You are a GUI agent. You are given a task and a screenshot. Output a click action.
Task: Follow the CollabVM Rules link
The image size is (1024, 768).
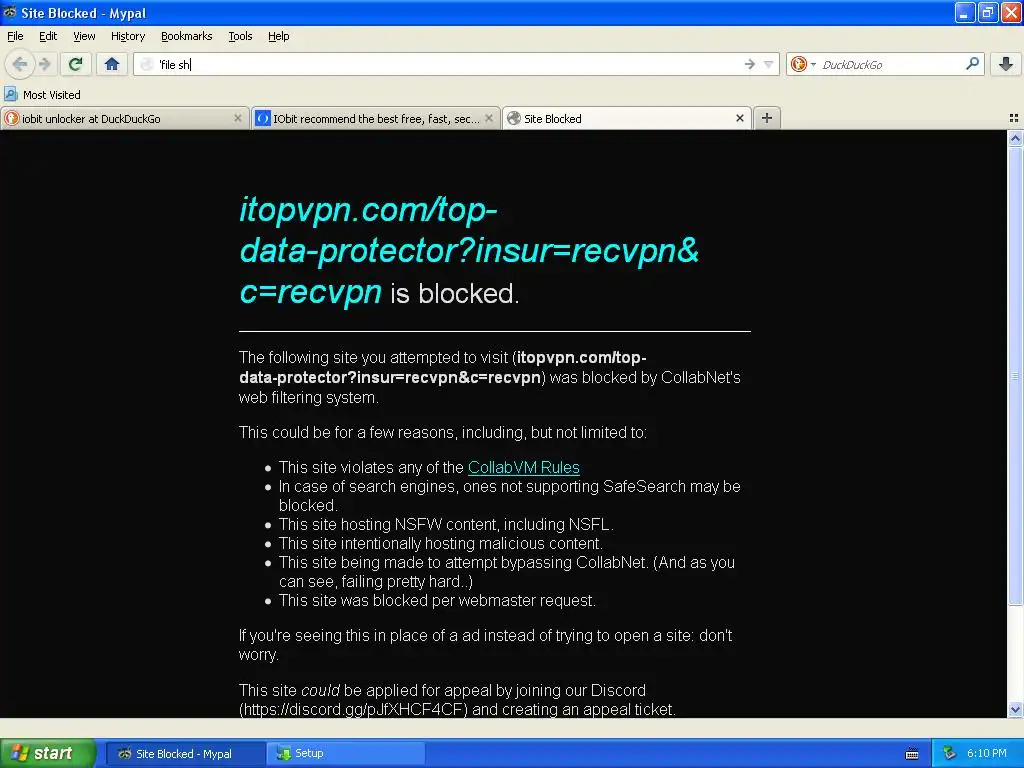tap(524, 468)
